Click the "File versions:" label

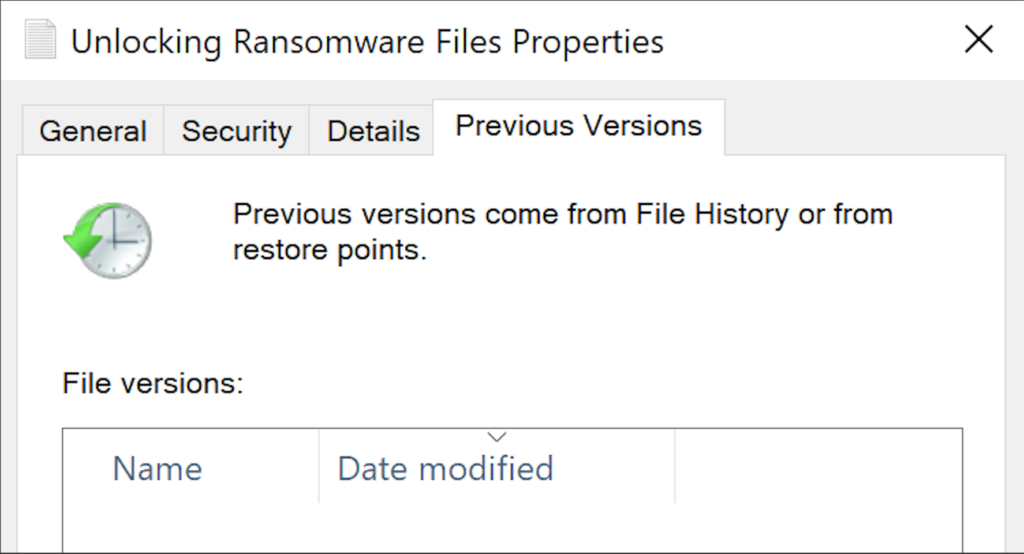click(153, 383)
